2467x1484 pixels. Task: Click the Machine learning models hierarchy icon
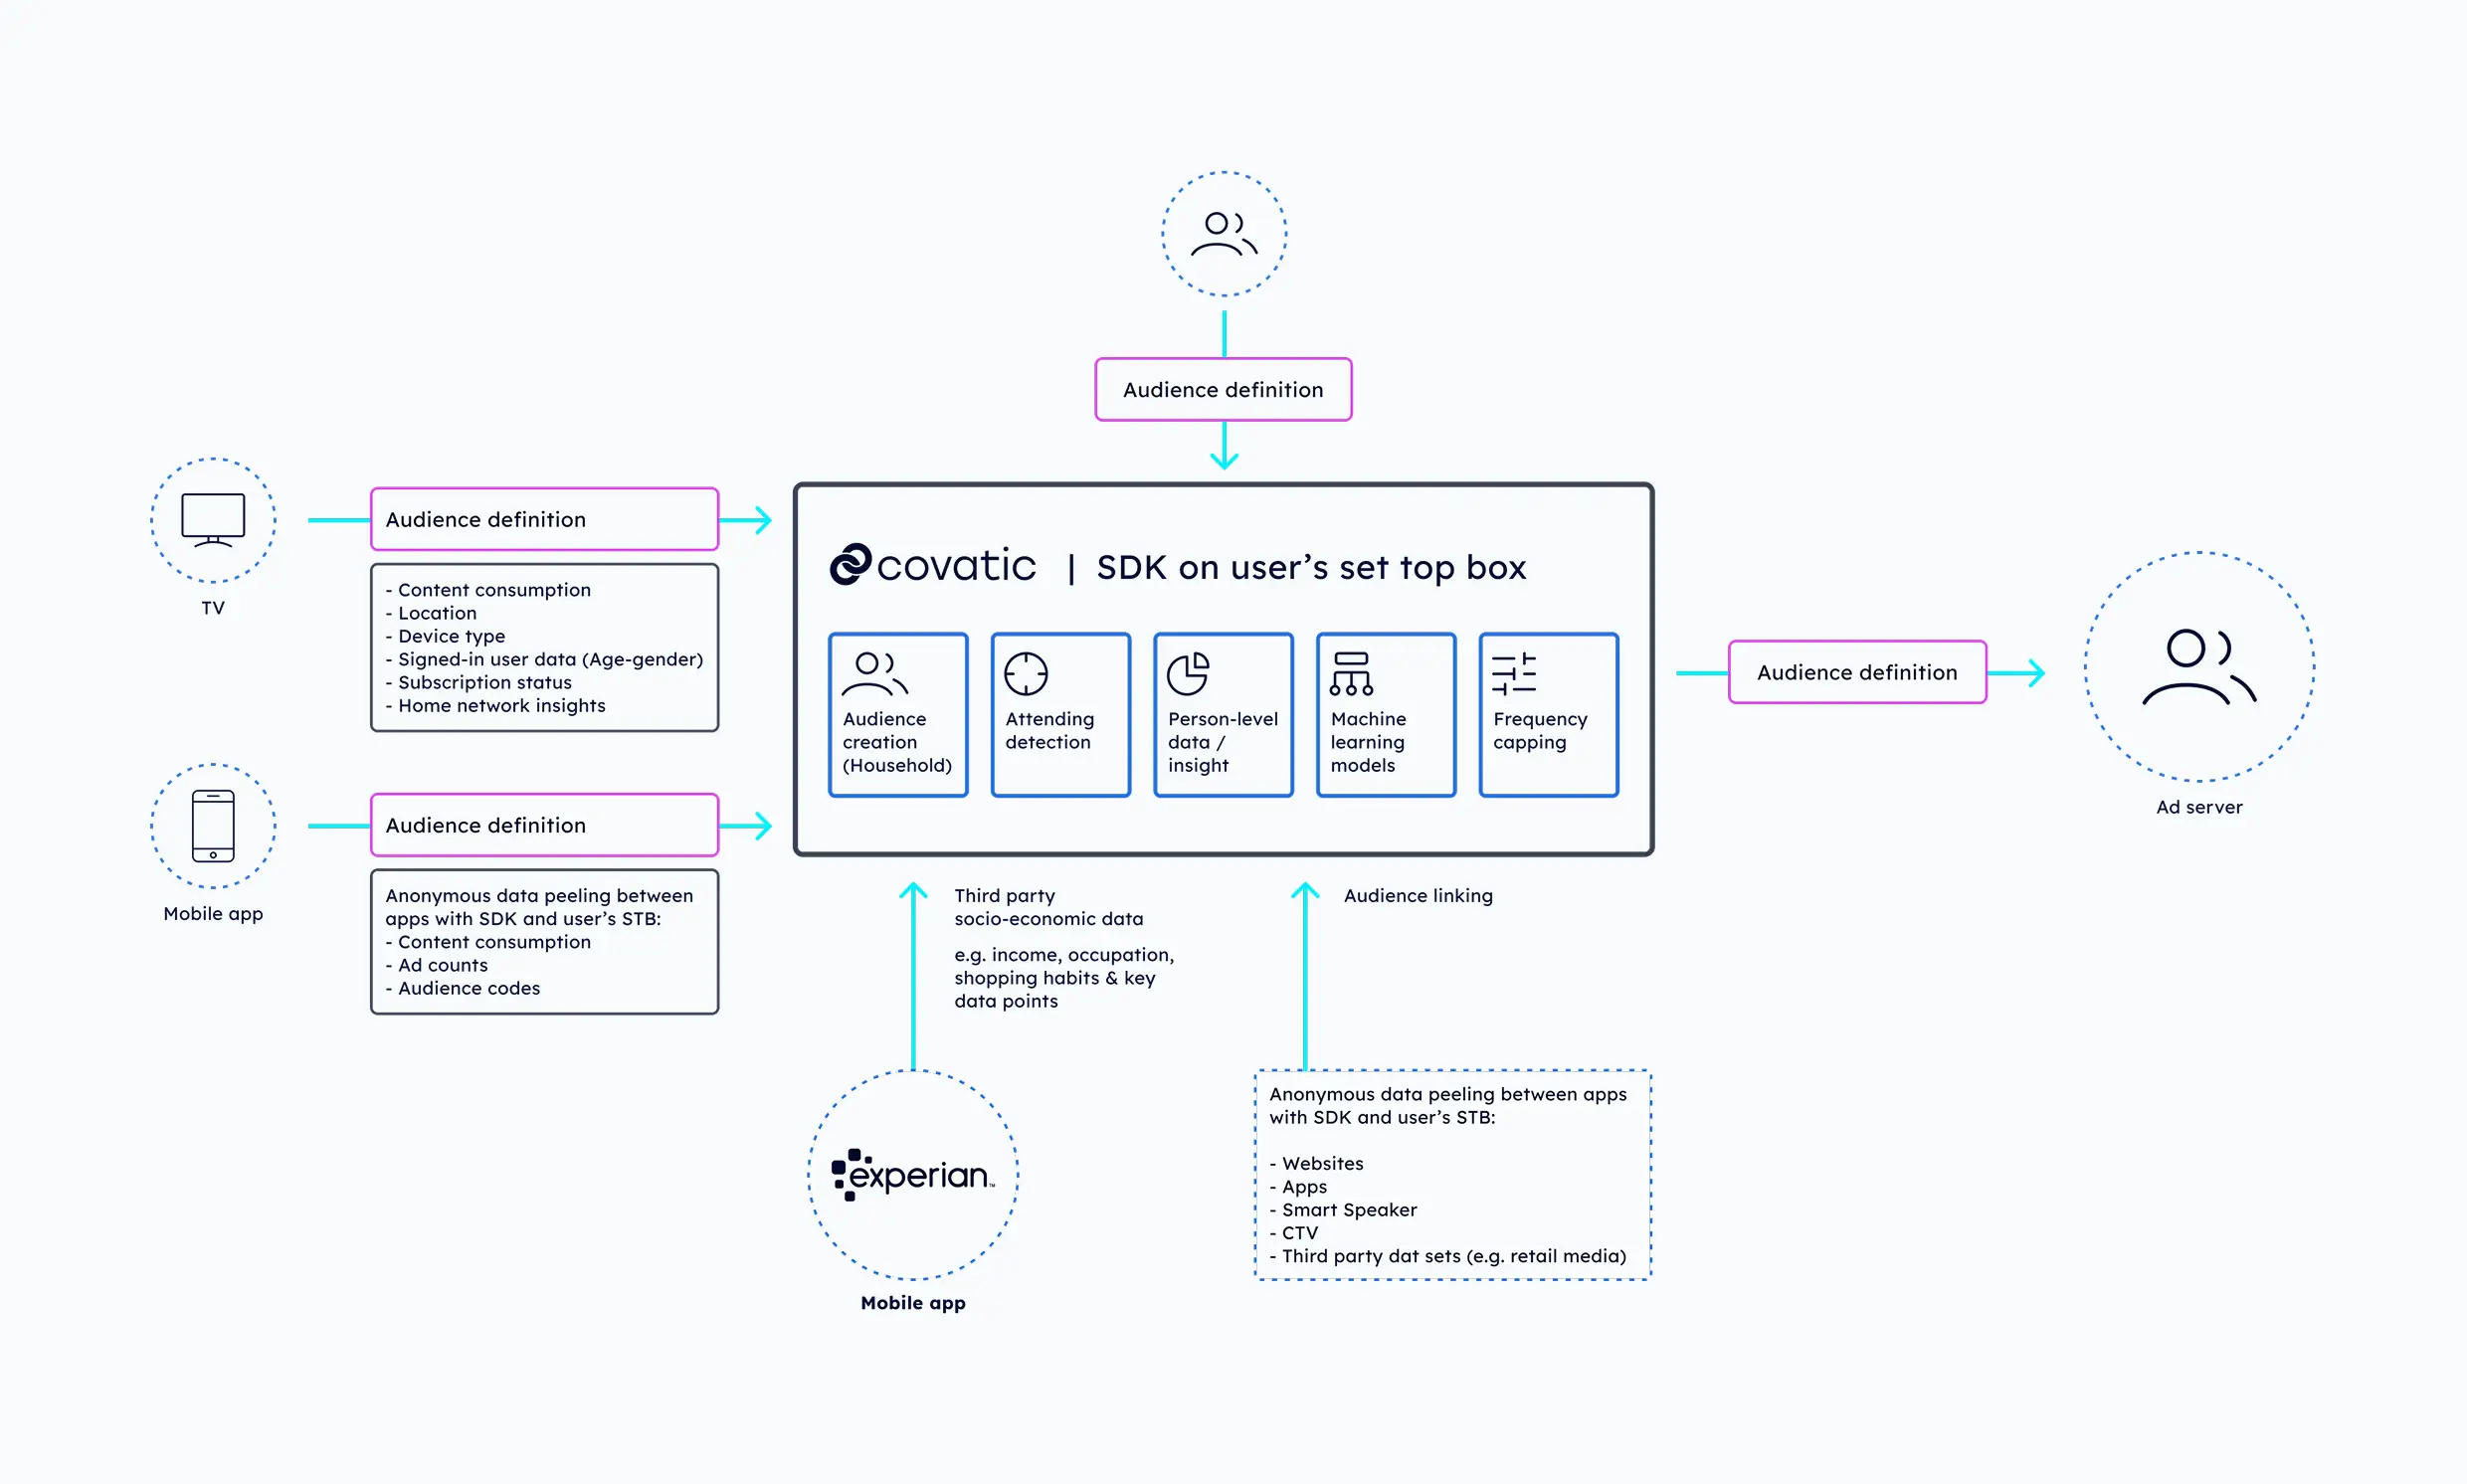pyautogui.click(x=1351, y=674)
